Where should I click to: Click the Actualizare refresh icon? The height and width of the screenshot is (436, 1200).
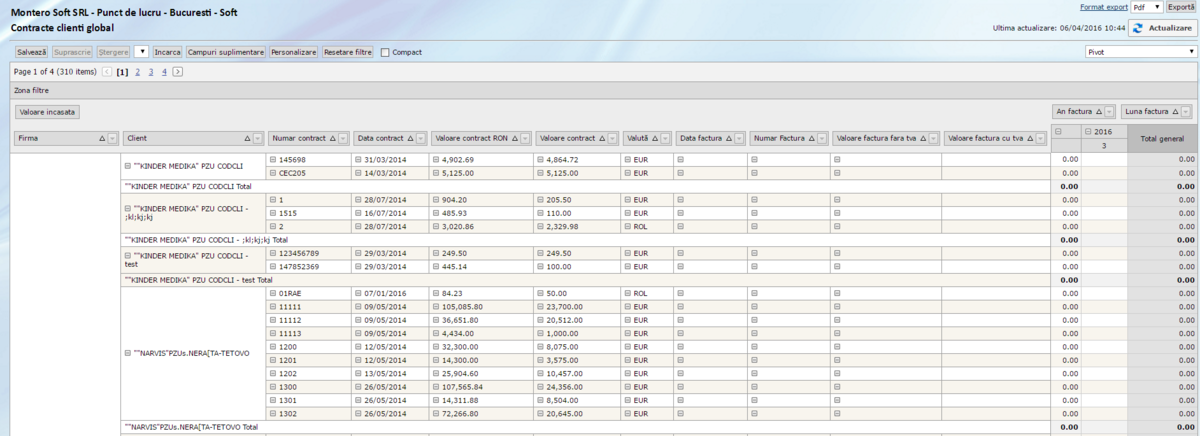coord(1139,29)
